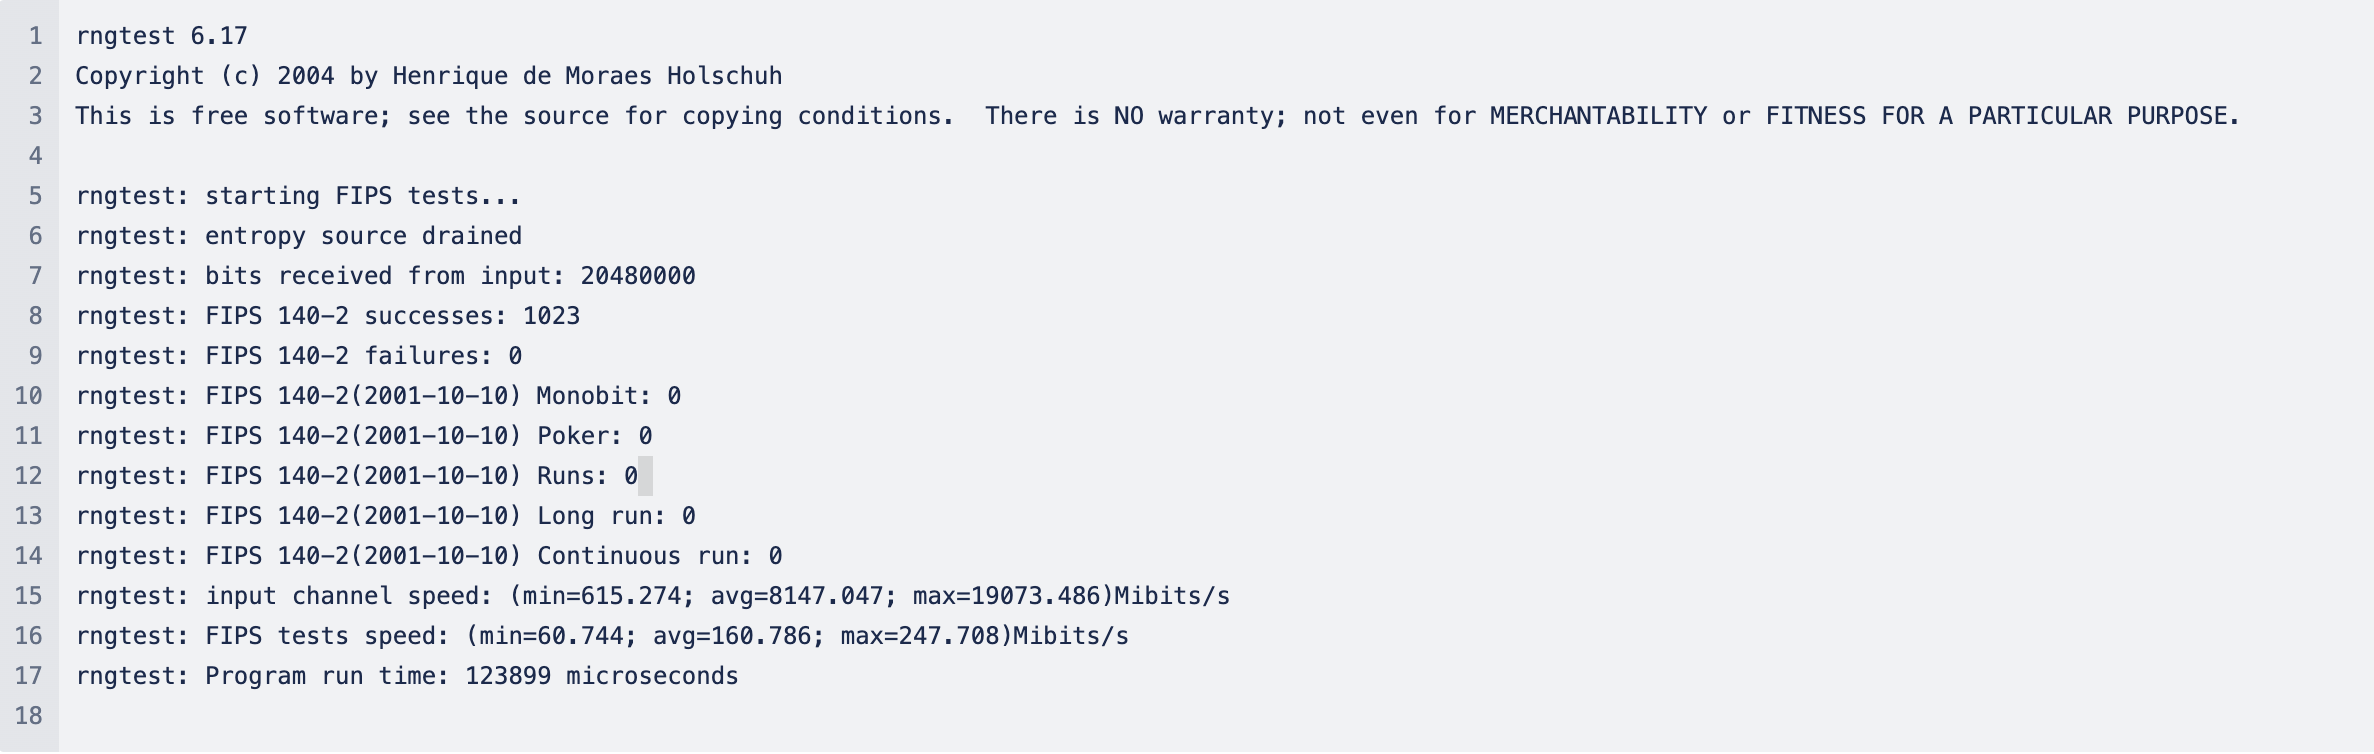Click the 'Continuous run: 0' text
2374x754 pixels.
click(x=660, y=556)
